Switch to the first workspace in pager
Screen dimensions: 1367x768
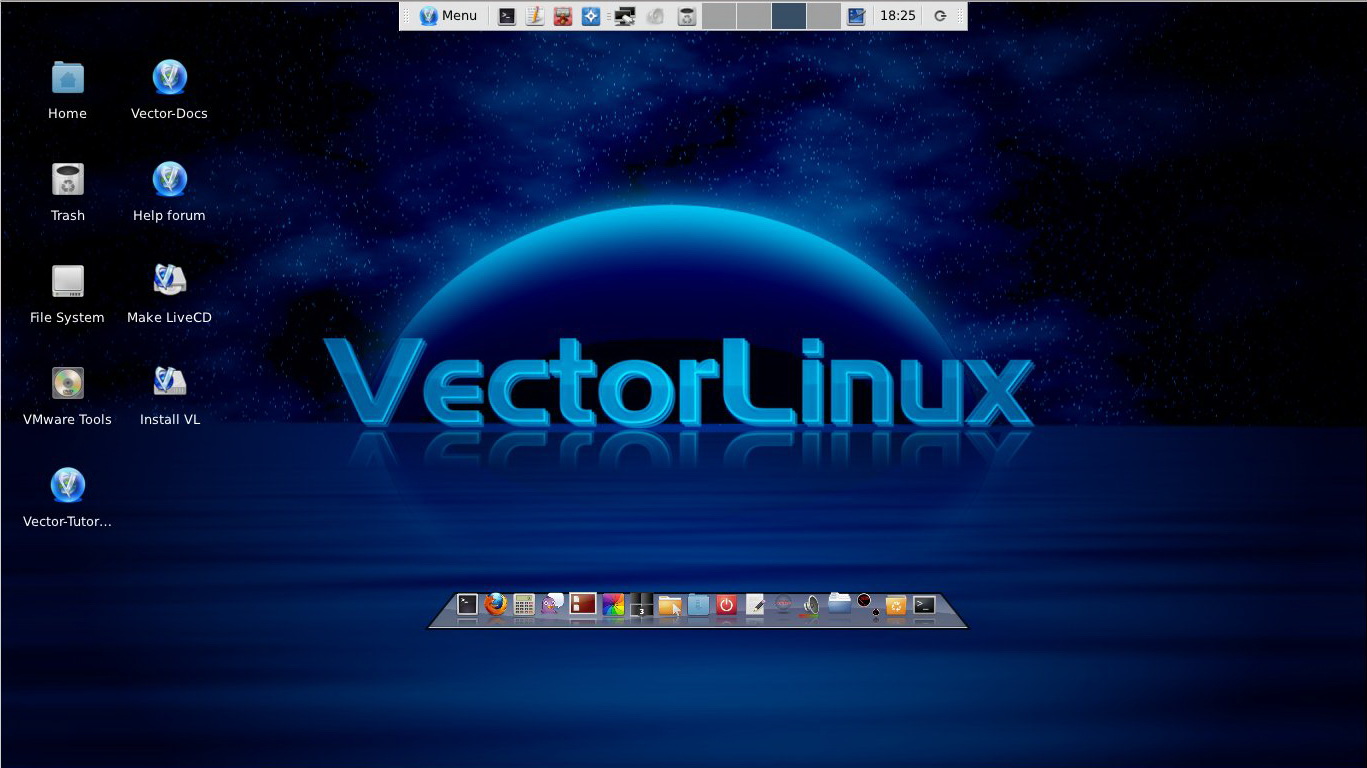(719, 16)
